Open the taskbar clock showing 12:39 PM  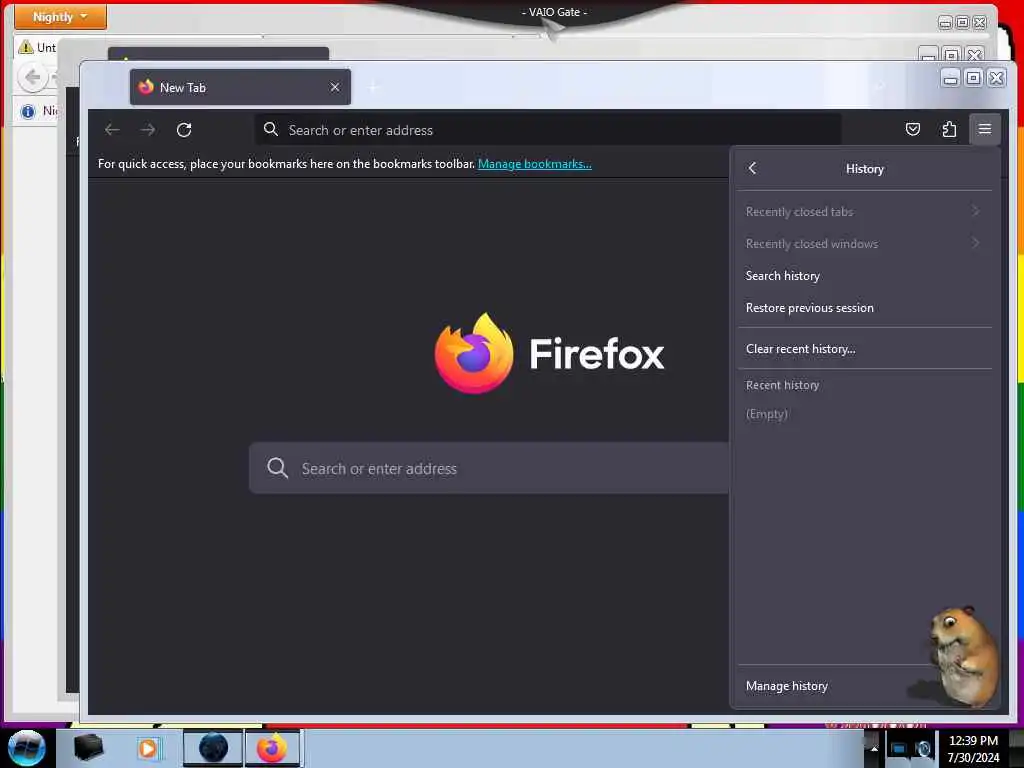tap(973, 748)
